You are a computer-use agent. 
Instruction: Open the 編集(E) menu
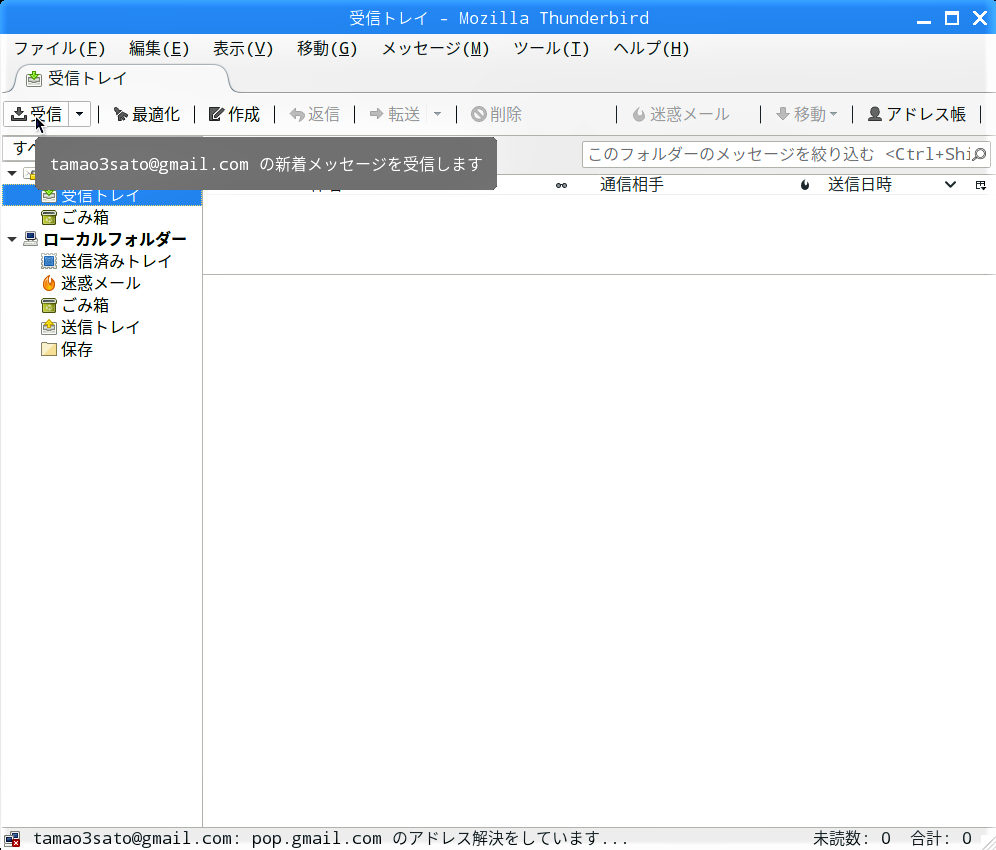click(159, 49)
